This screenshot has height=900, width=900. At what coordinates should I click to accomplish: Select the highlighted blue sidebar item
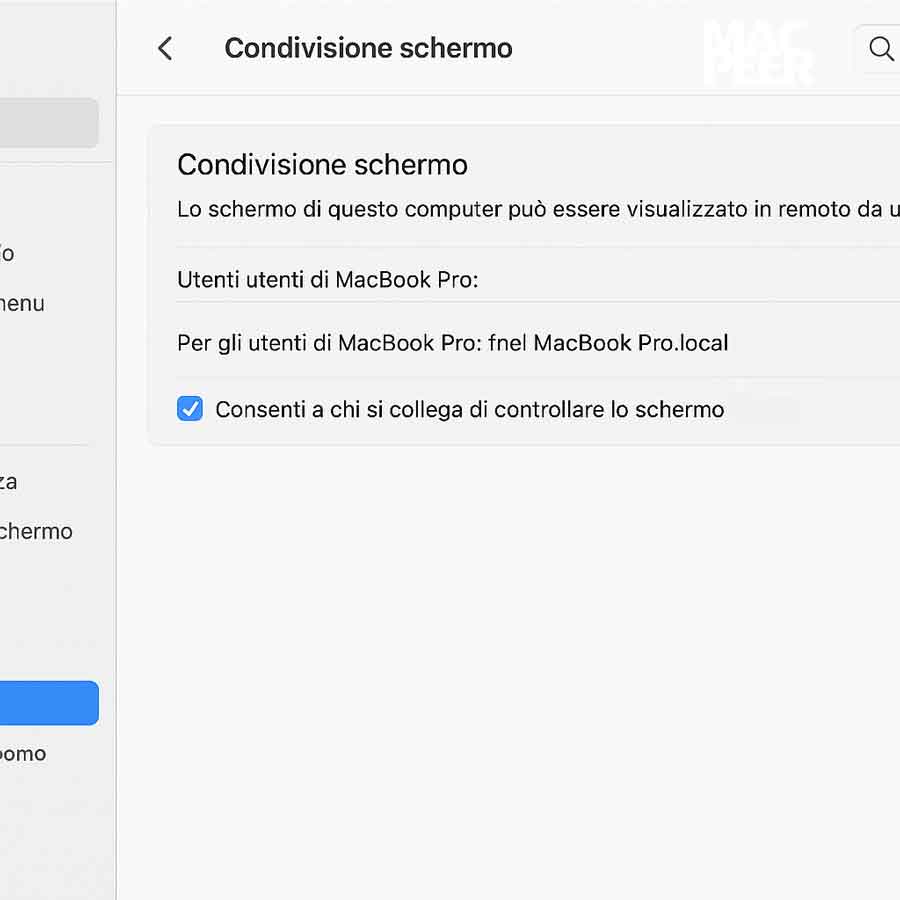(x=48, y=703)
